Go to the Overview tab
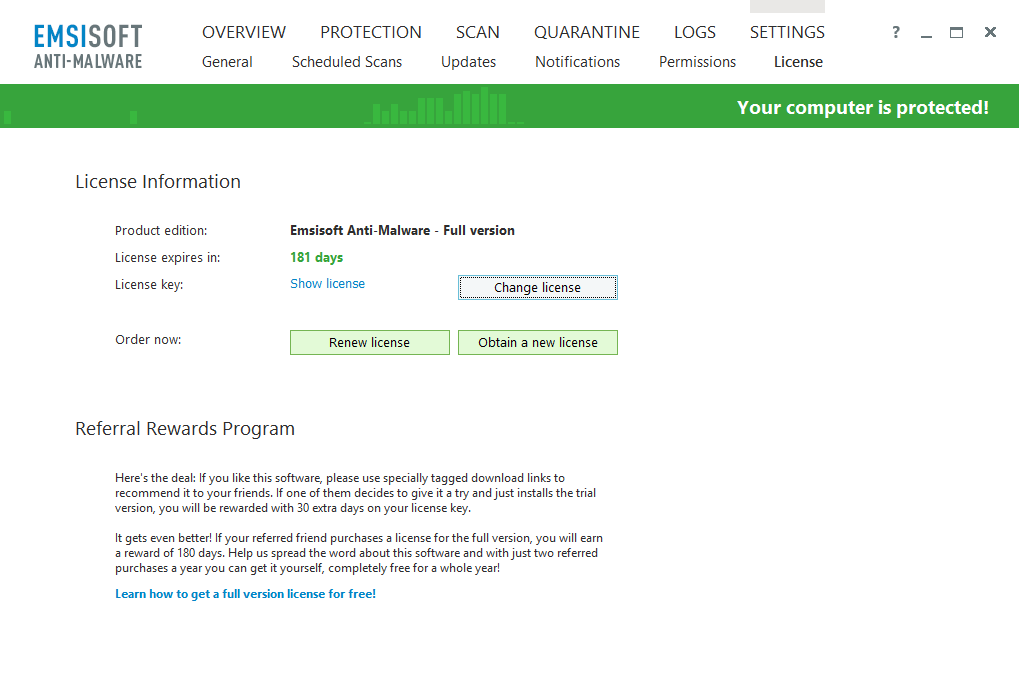The width and height of the screenshot is (1019, 684). (x=244, y=32)
